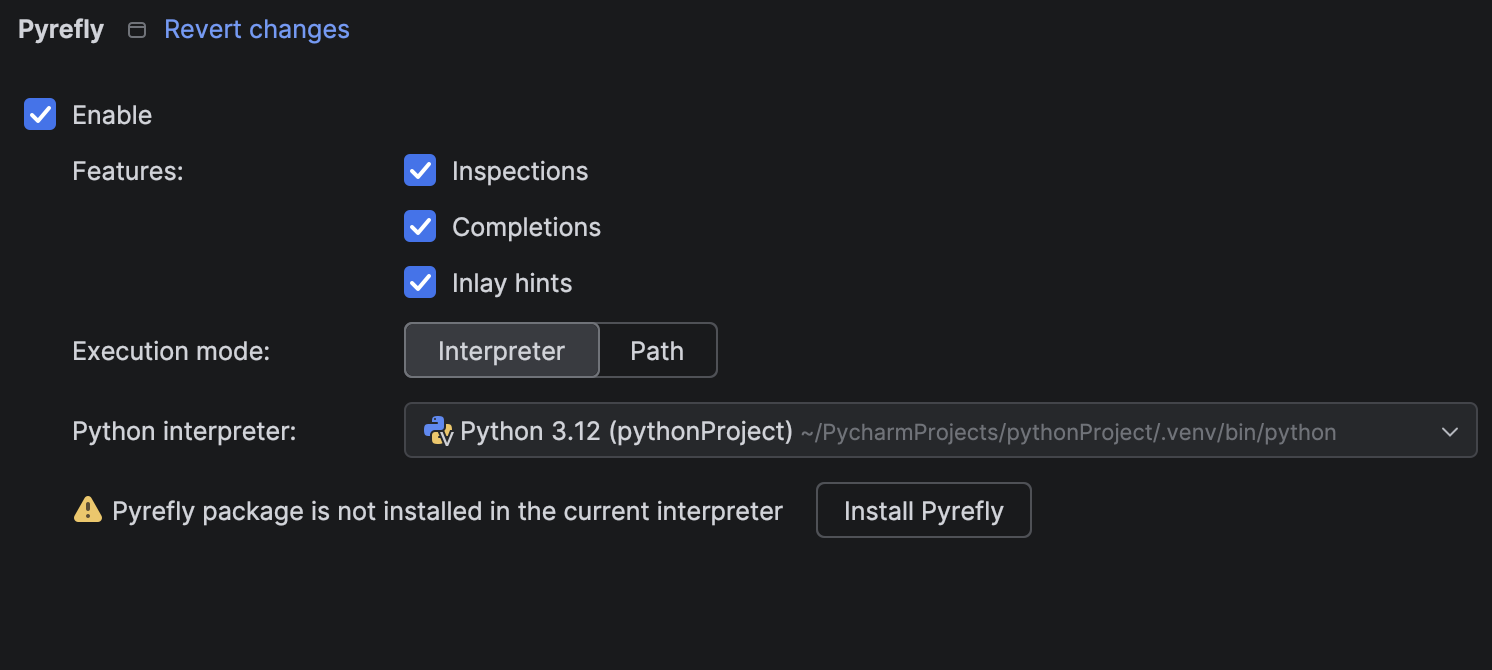Click the Revert changes link

pos(256,29)
